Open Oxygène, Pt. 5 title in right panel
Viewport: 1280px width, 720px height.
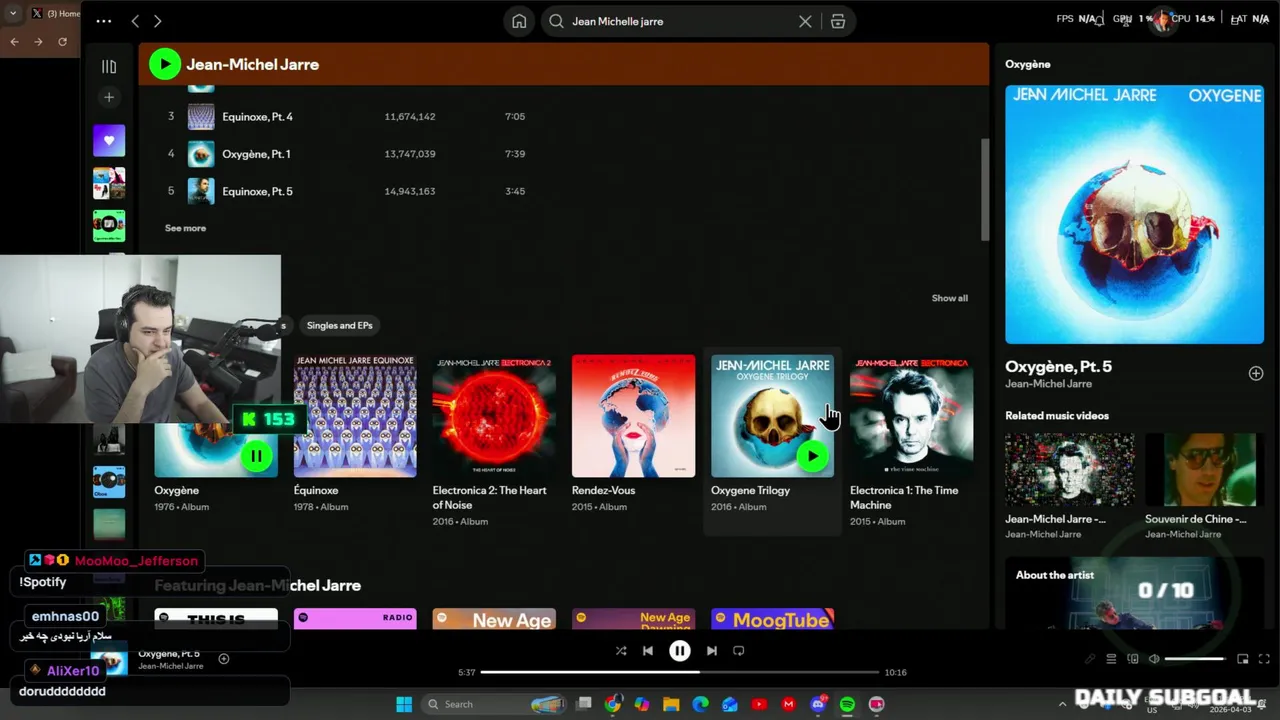tap(1058, 366)
